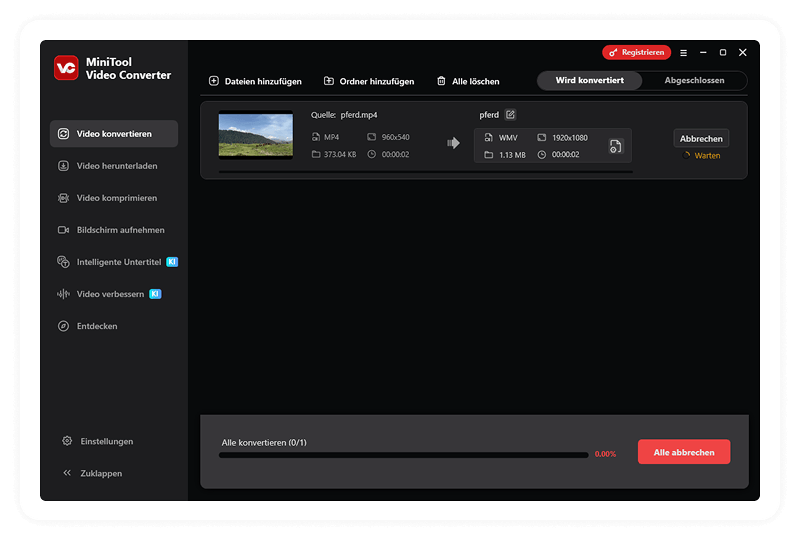Click Dateien hinzufügen

point(255,81)
